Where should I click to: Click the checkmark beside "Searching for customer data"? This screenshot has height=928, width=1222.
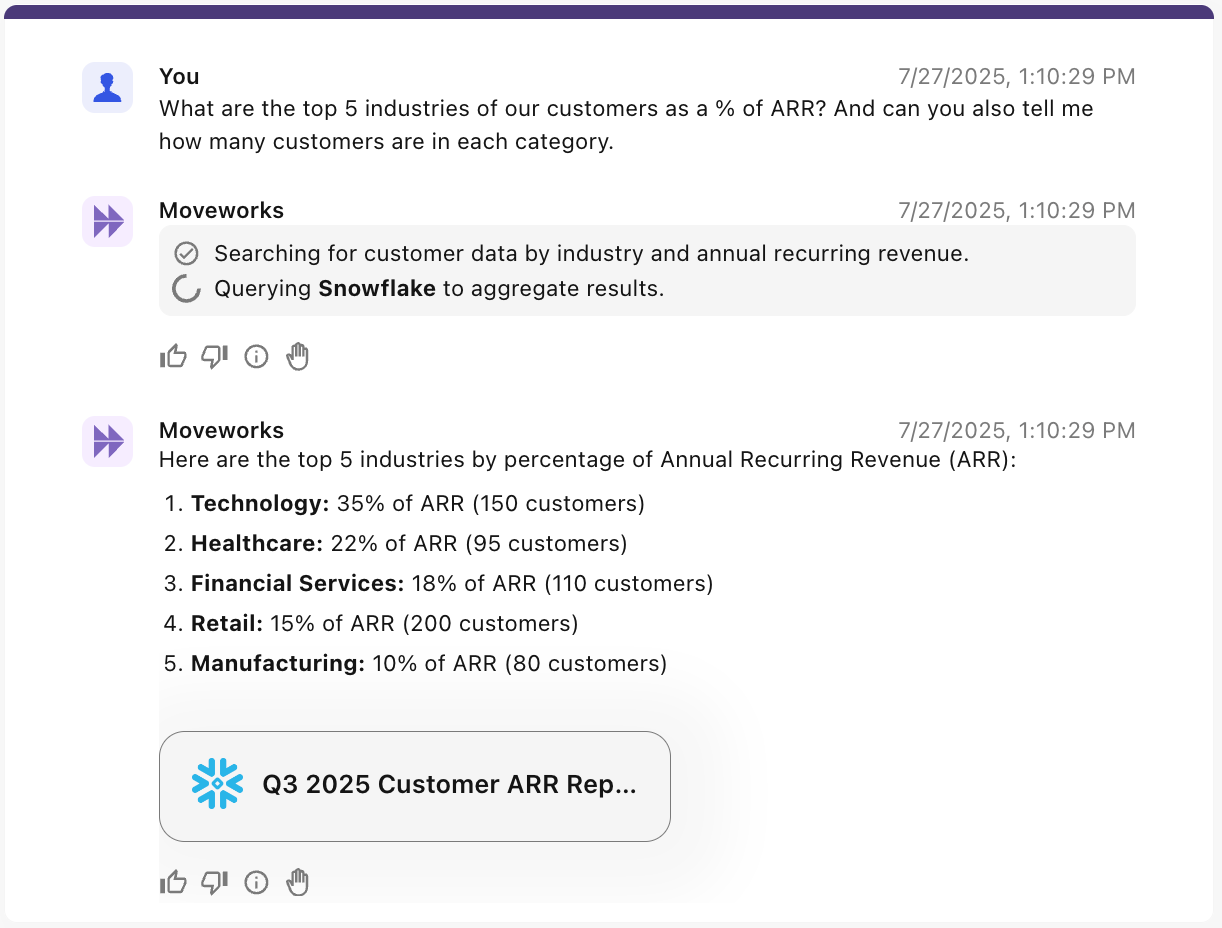186,254
